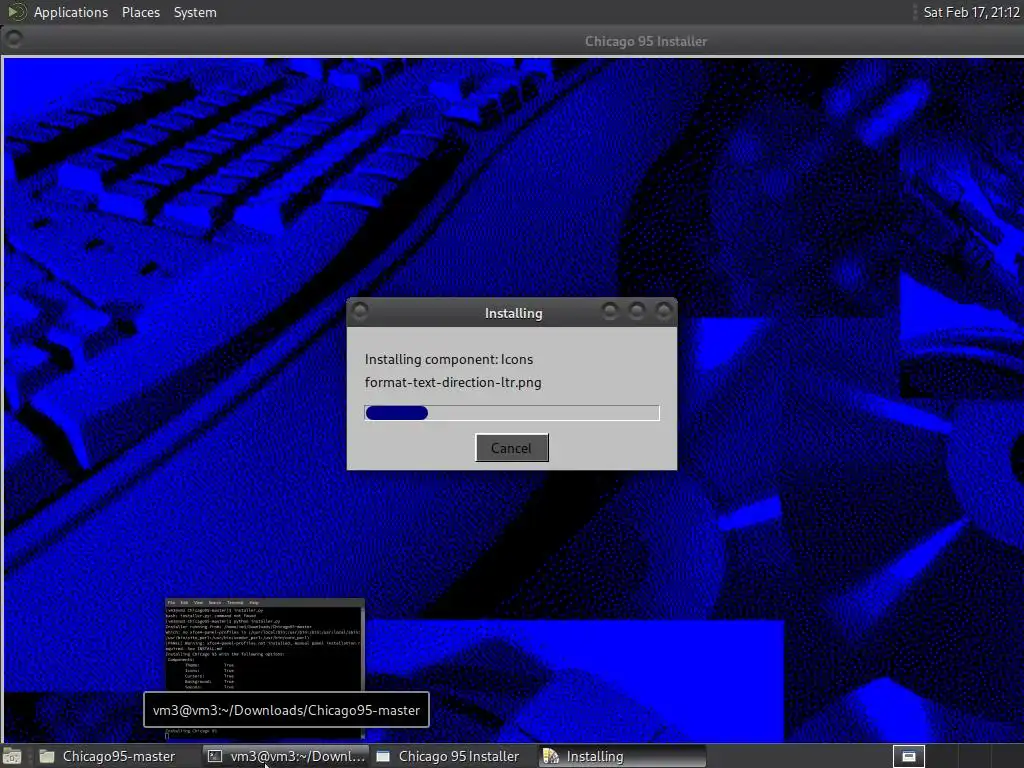Click the workspace switcher at bottom right
This screenshot has width=1024, height=768.
[x=908, y=756]
